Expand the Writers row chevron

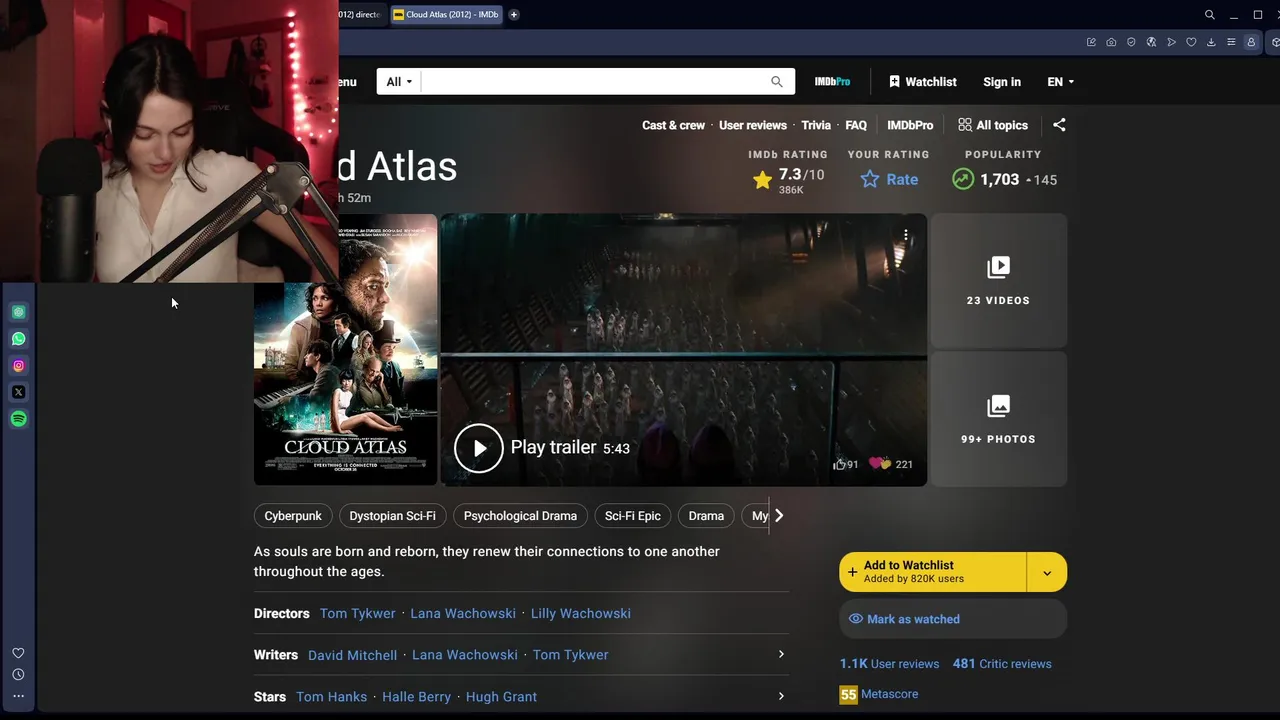(x=781, y=654)
